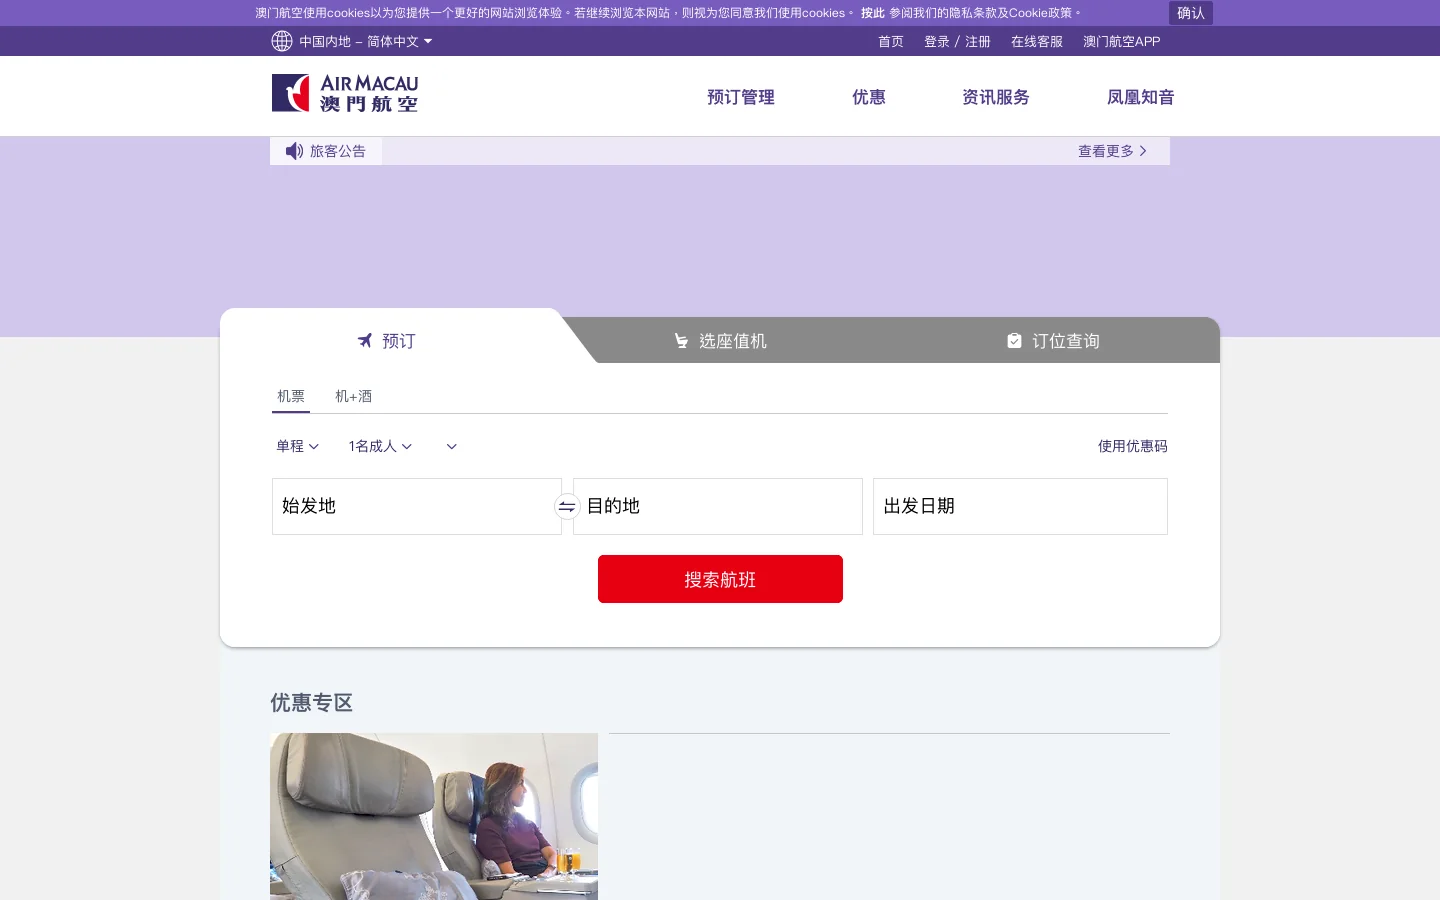
Task: Open the 凤凰知音 menu
Action: (x=1141, y=97)
